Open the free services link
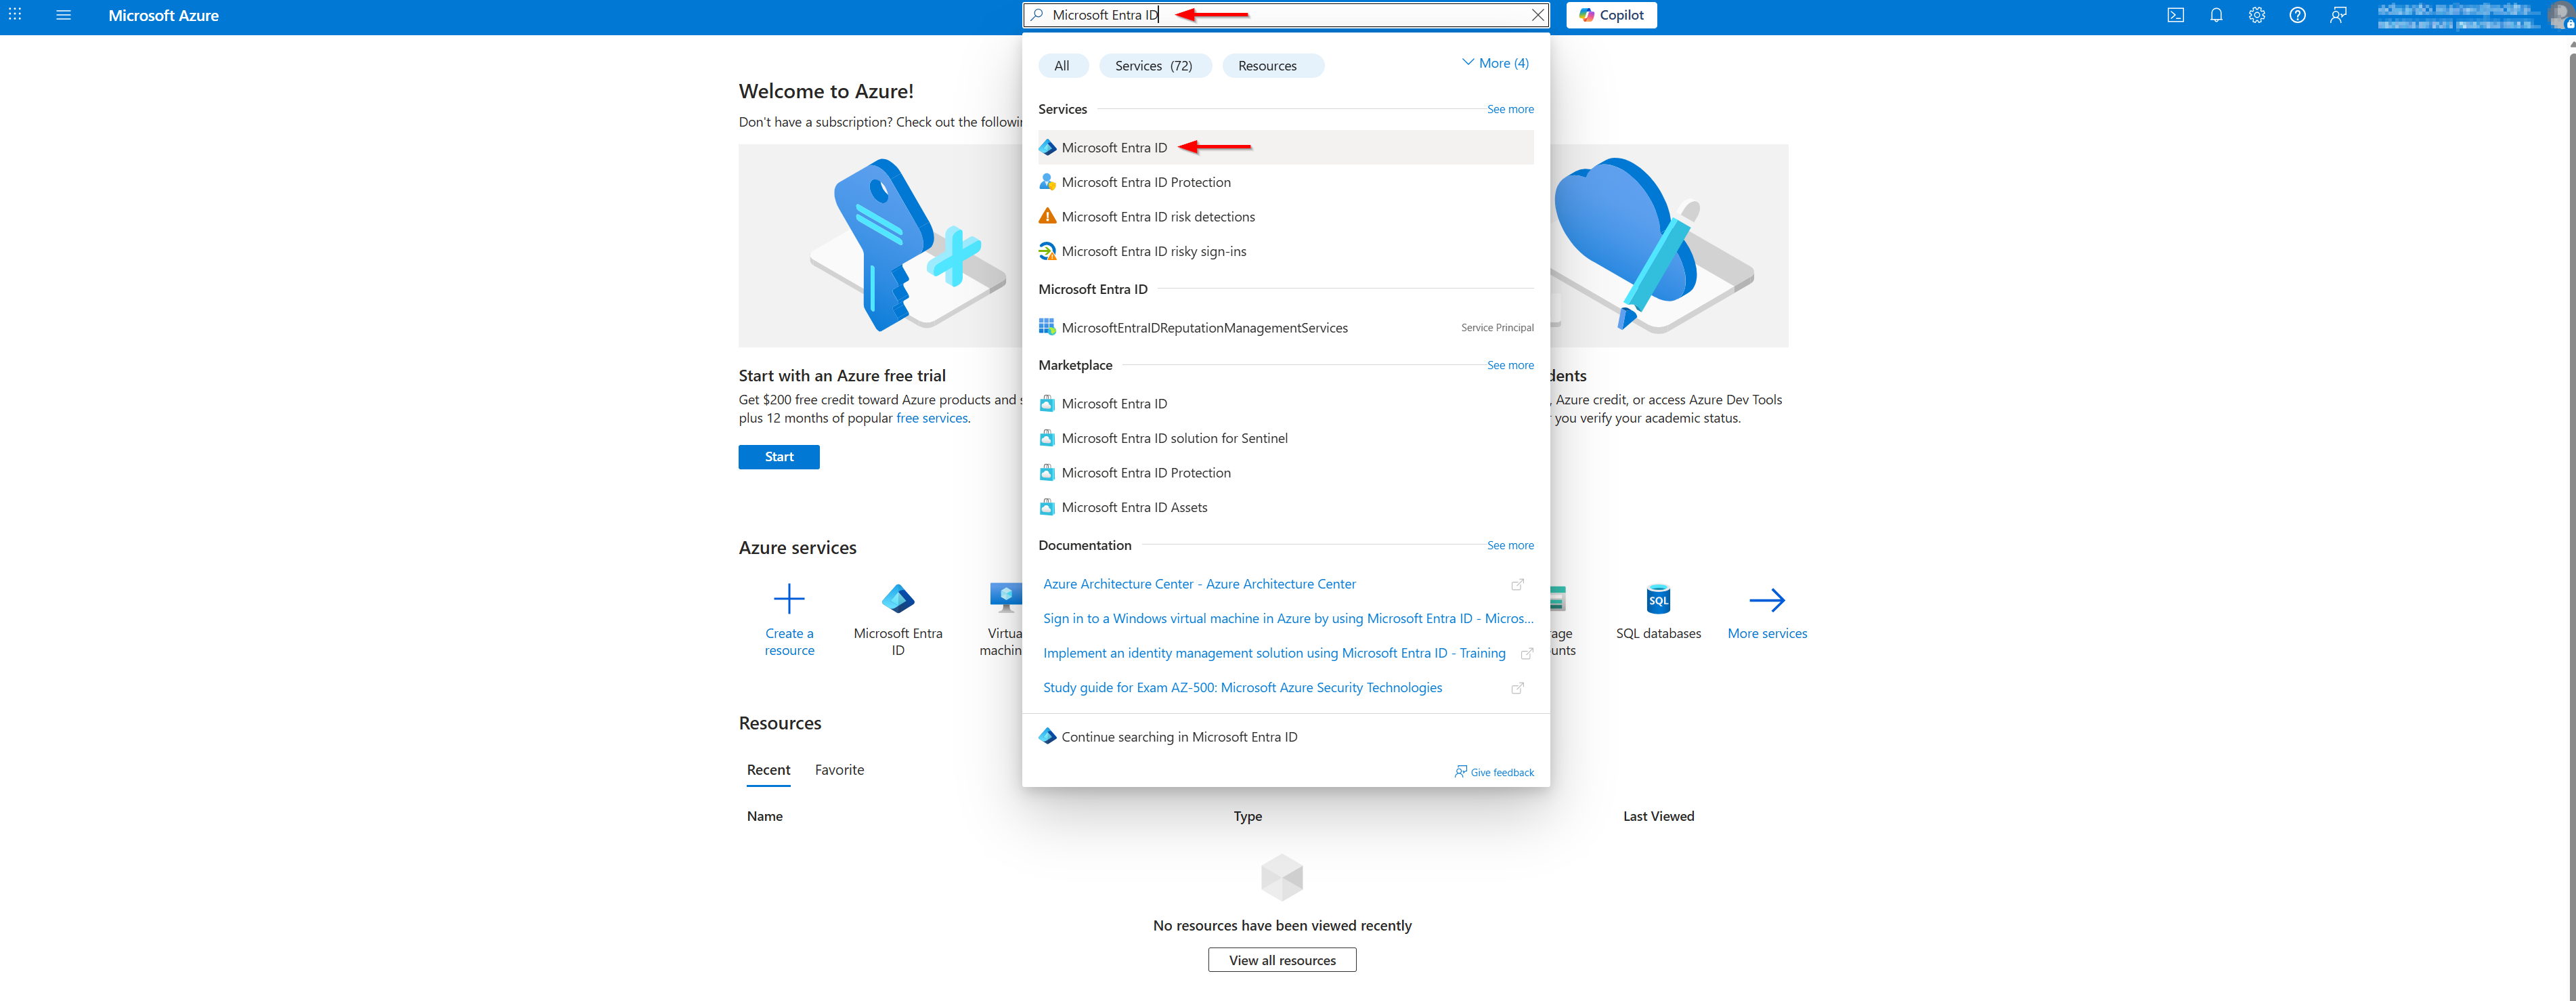 point(931,418)
